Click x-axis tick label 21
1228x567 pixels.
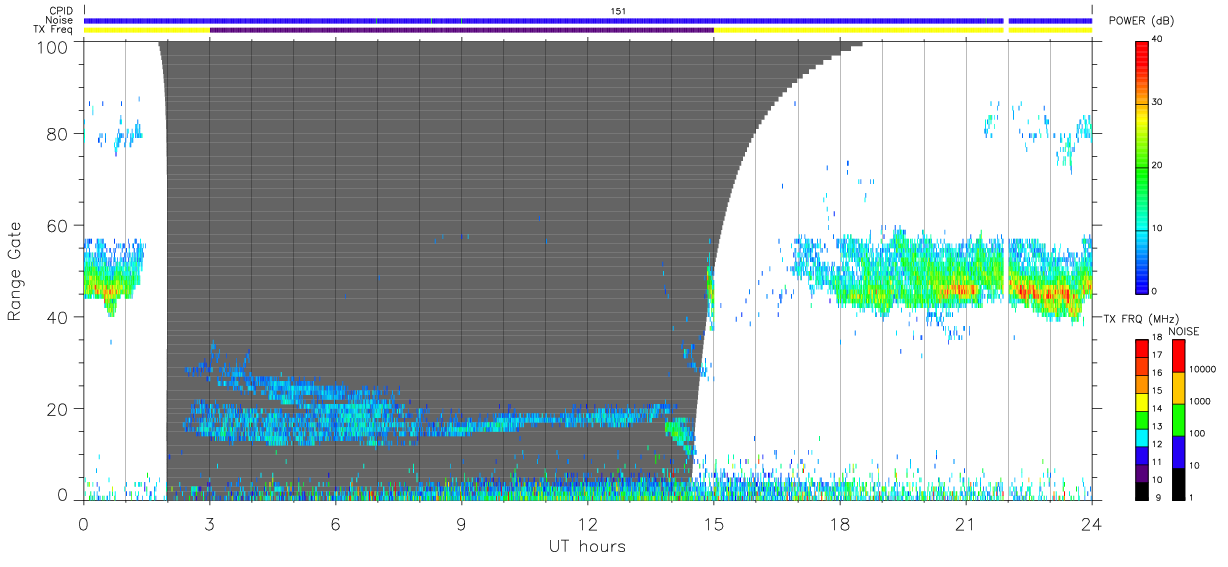(965, 523)
